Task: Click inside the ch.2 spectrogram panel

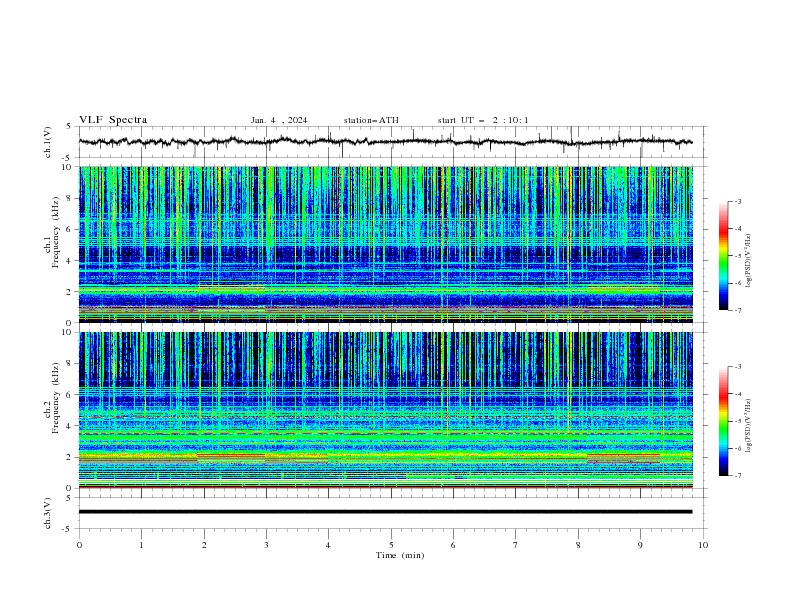Action: coord(386,410)
